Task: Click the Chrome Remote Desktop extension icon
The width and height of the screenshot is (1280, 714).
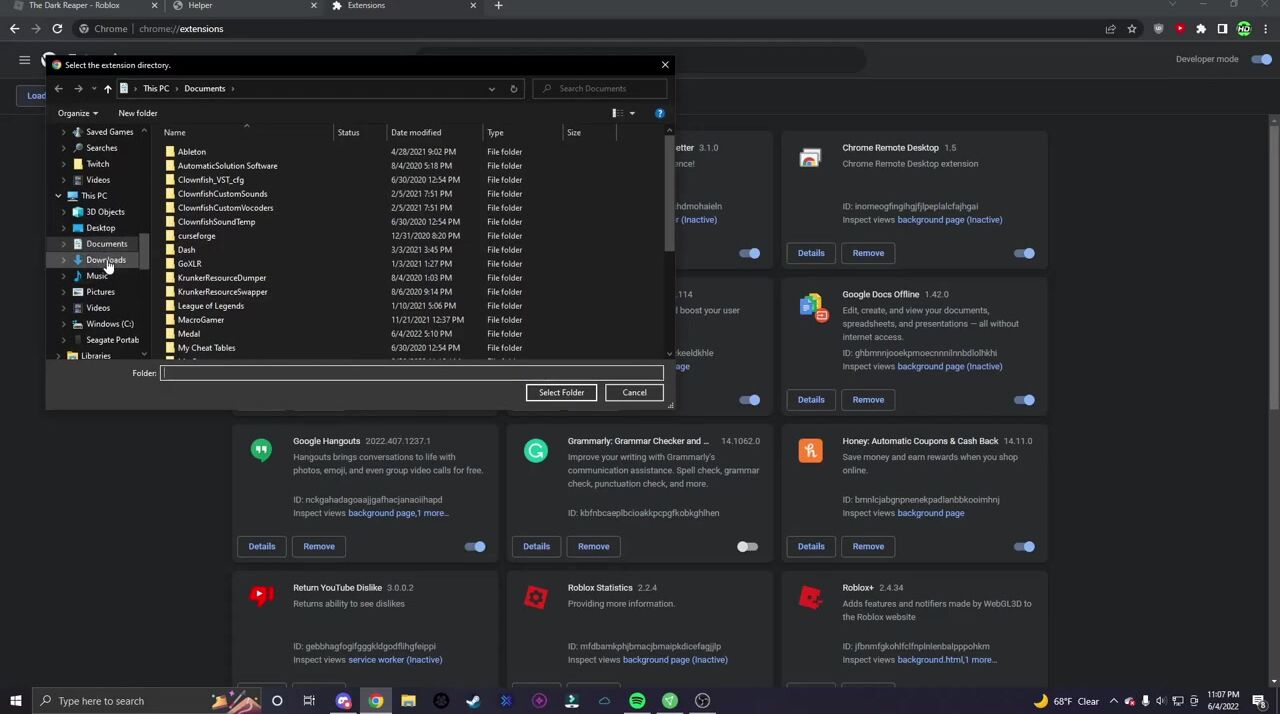Action: pos(810,158)
